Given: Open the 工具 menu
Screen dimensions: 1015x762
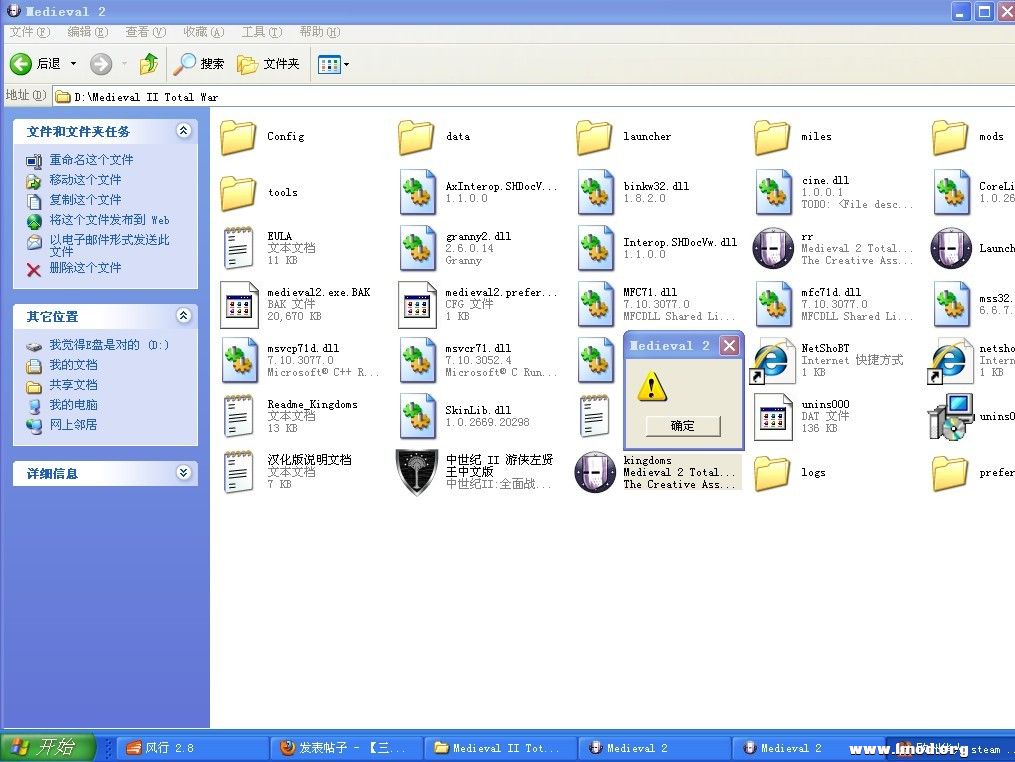Looking at the screenshot, I should [x=261, y=31].
